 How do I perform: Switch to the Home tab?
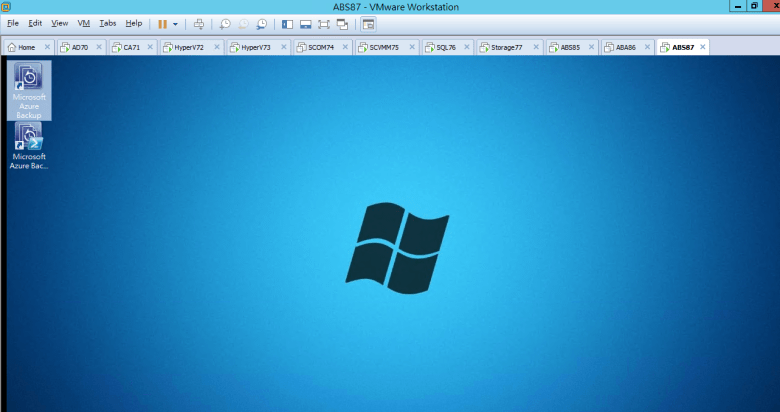[x=26, y=47]
